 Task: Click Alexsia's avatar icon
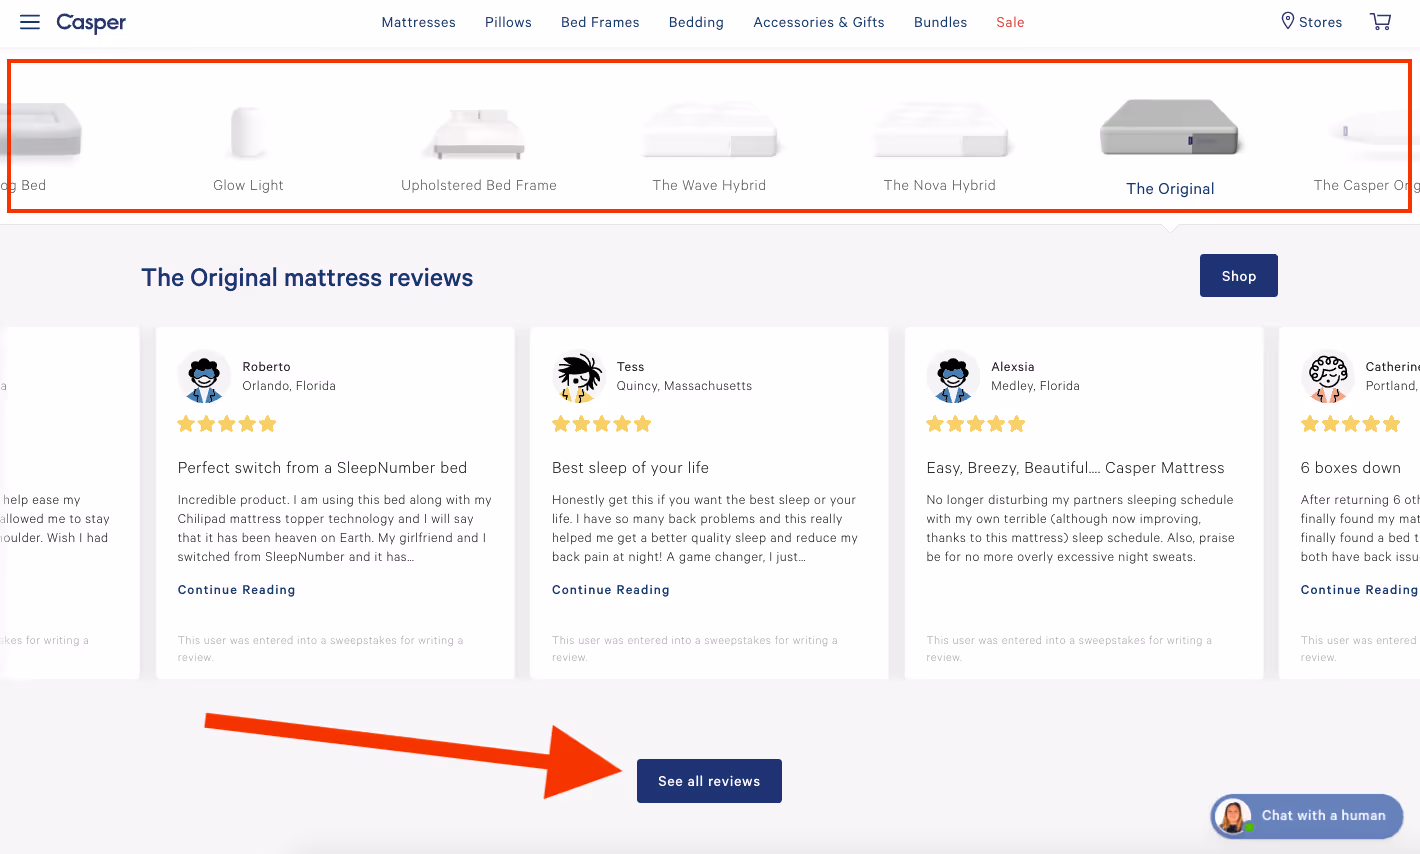(953, 376)
